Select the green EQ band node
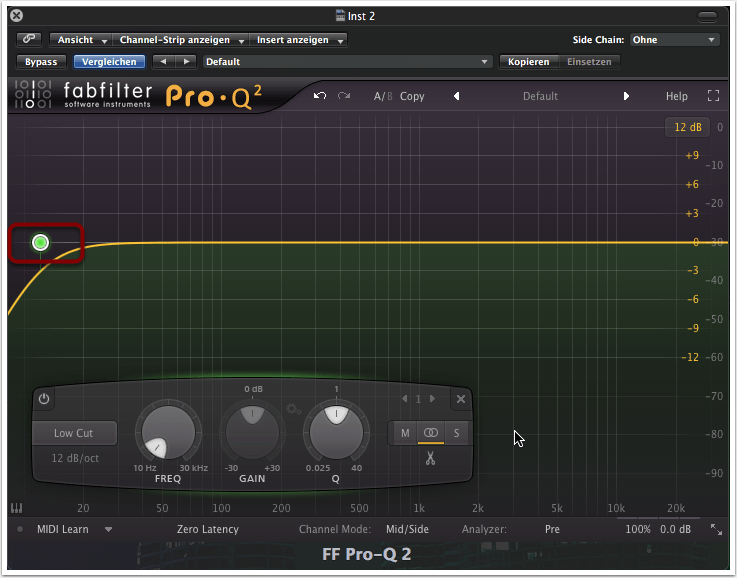Image resolution: width=737 pixels, height=578 pixels. 41,242
